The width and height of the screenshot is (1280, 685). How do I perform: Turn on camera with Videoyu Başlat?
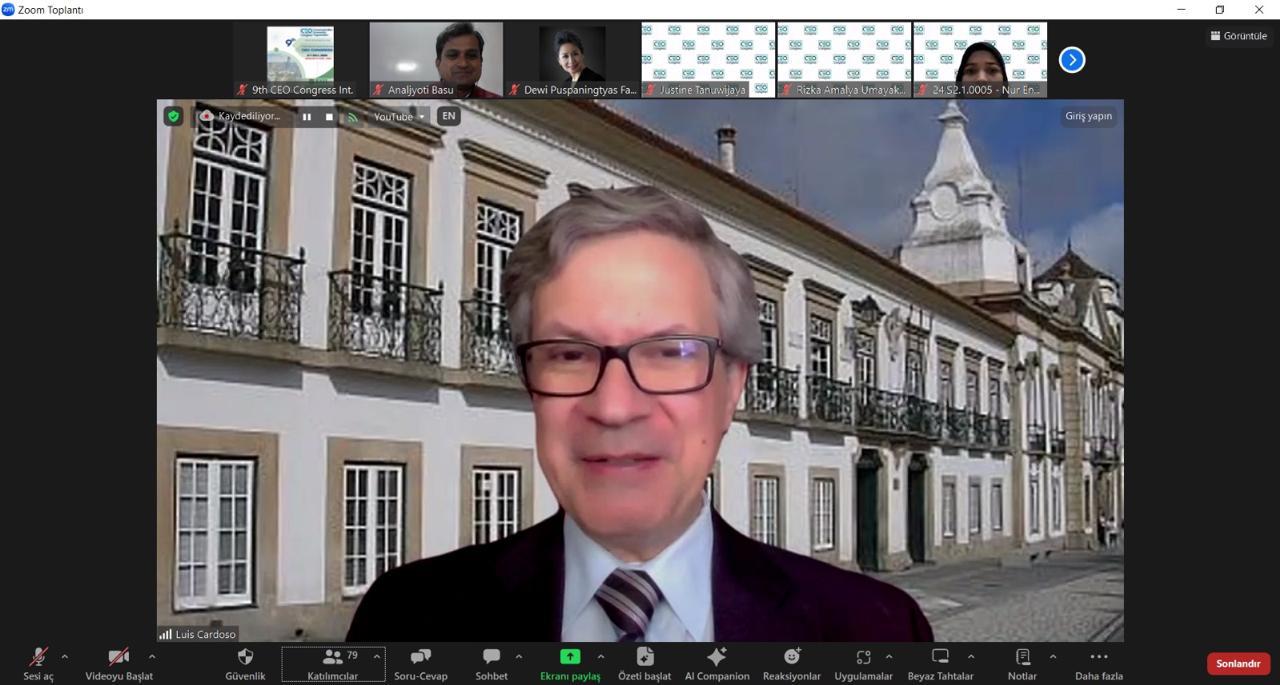pyautogui.click(x=118, y=657)
